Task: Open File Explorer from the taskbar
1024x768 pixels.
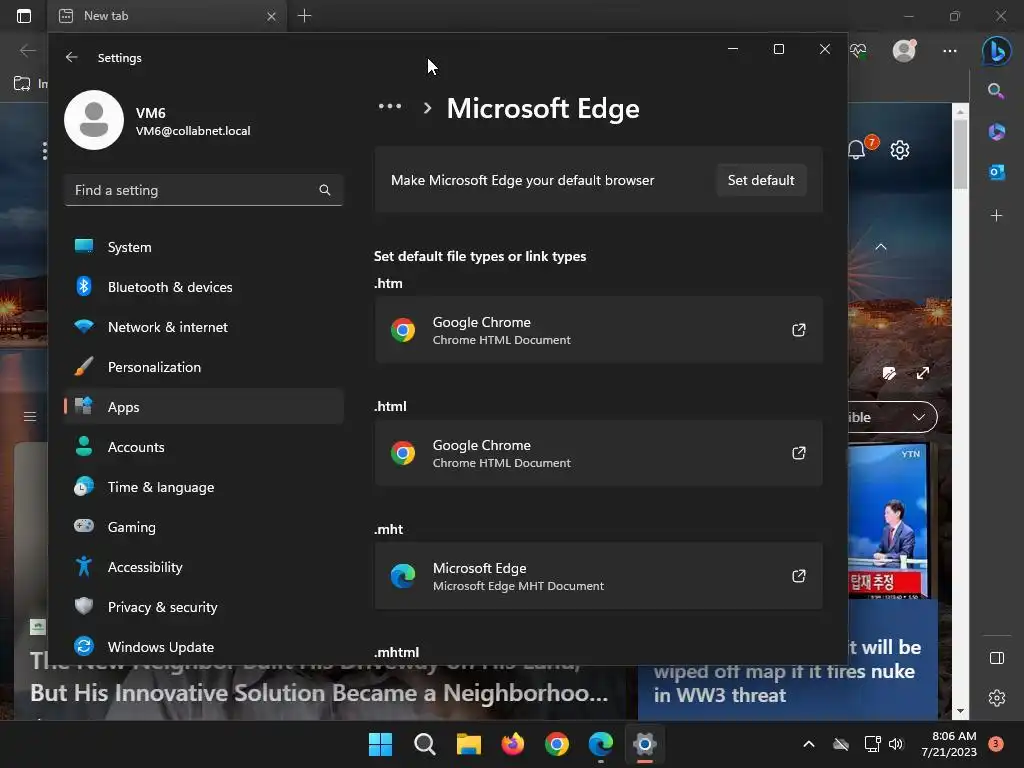Action: [x=469, y=744]
